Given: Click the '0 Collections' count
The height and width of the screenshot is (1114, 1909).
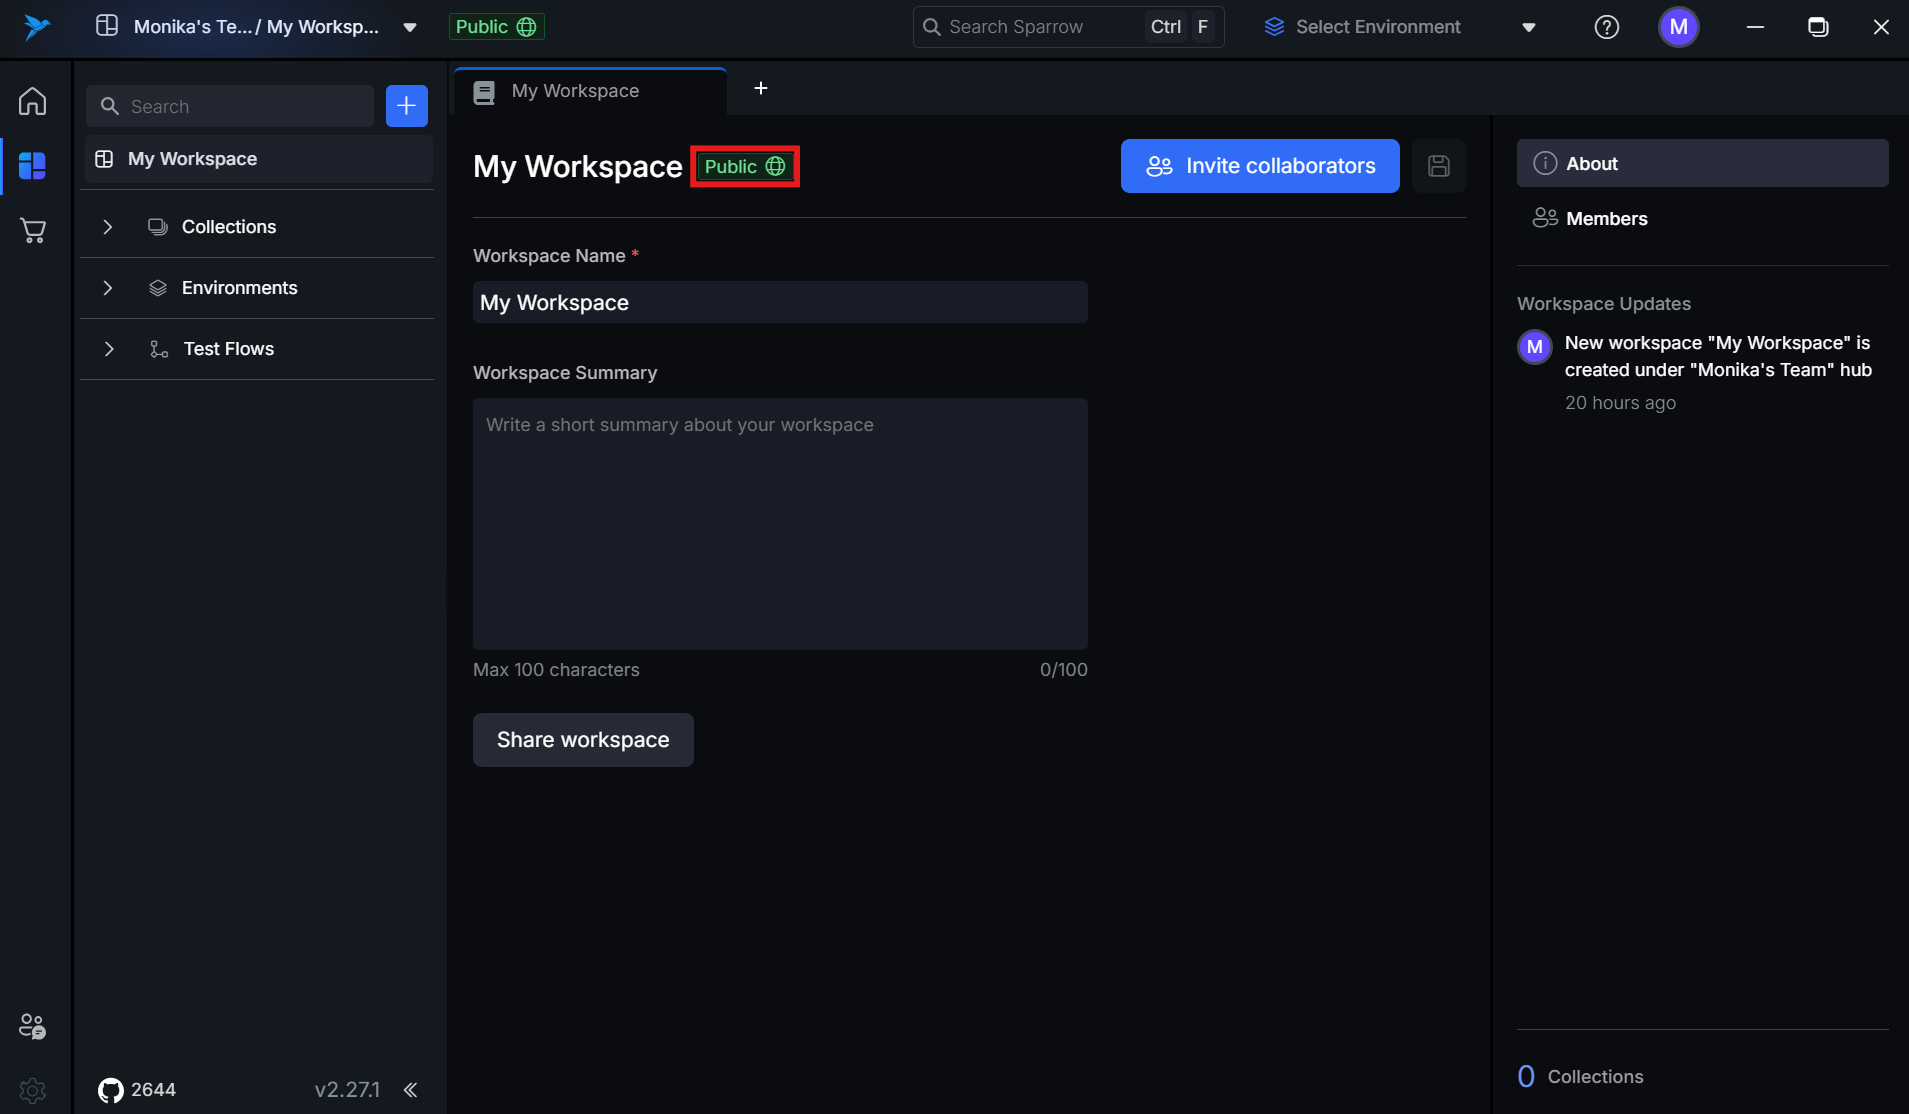Looking at the screenshot, I should point(1580,1076).
